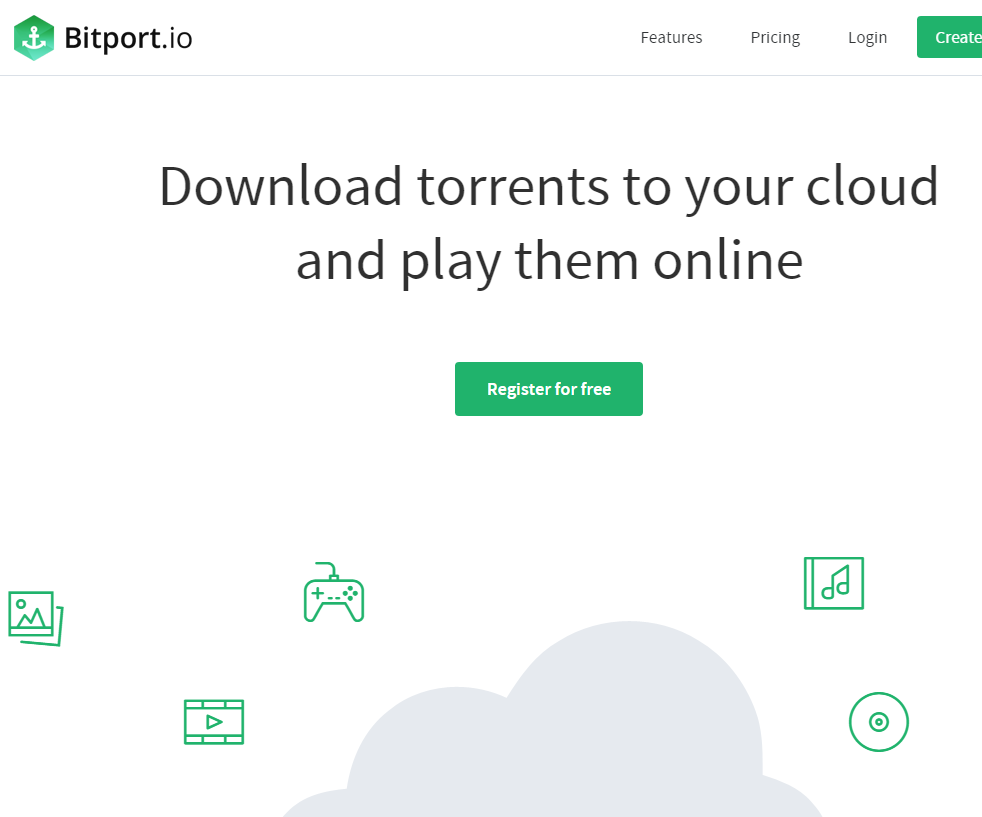The height and width of the screenshot is (817, 982).
Task: Select the game controller icon
Action: (333, 594)
